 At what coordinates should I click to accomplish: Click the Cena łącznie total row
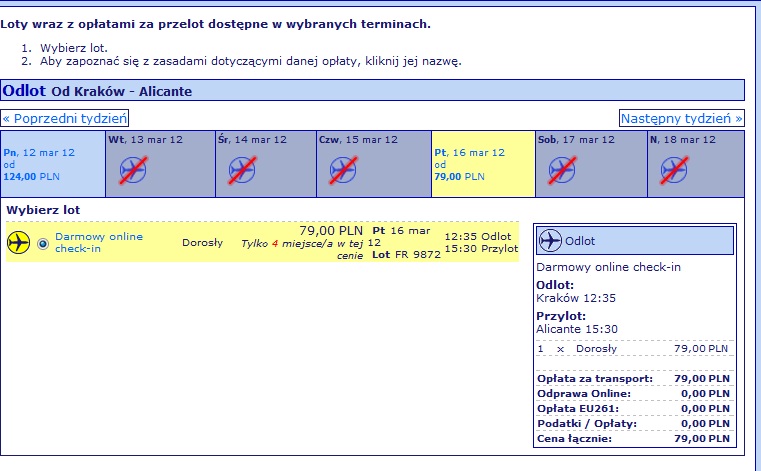click(633, 439)
